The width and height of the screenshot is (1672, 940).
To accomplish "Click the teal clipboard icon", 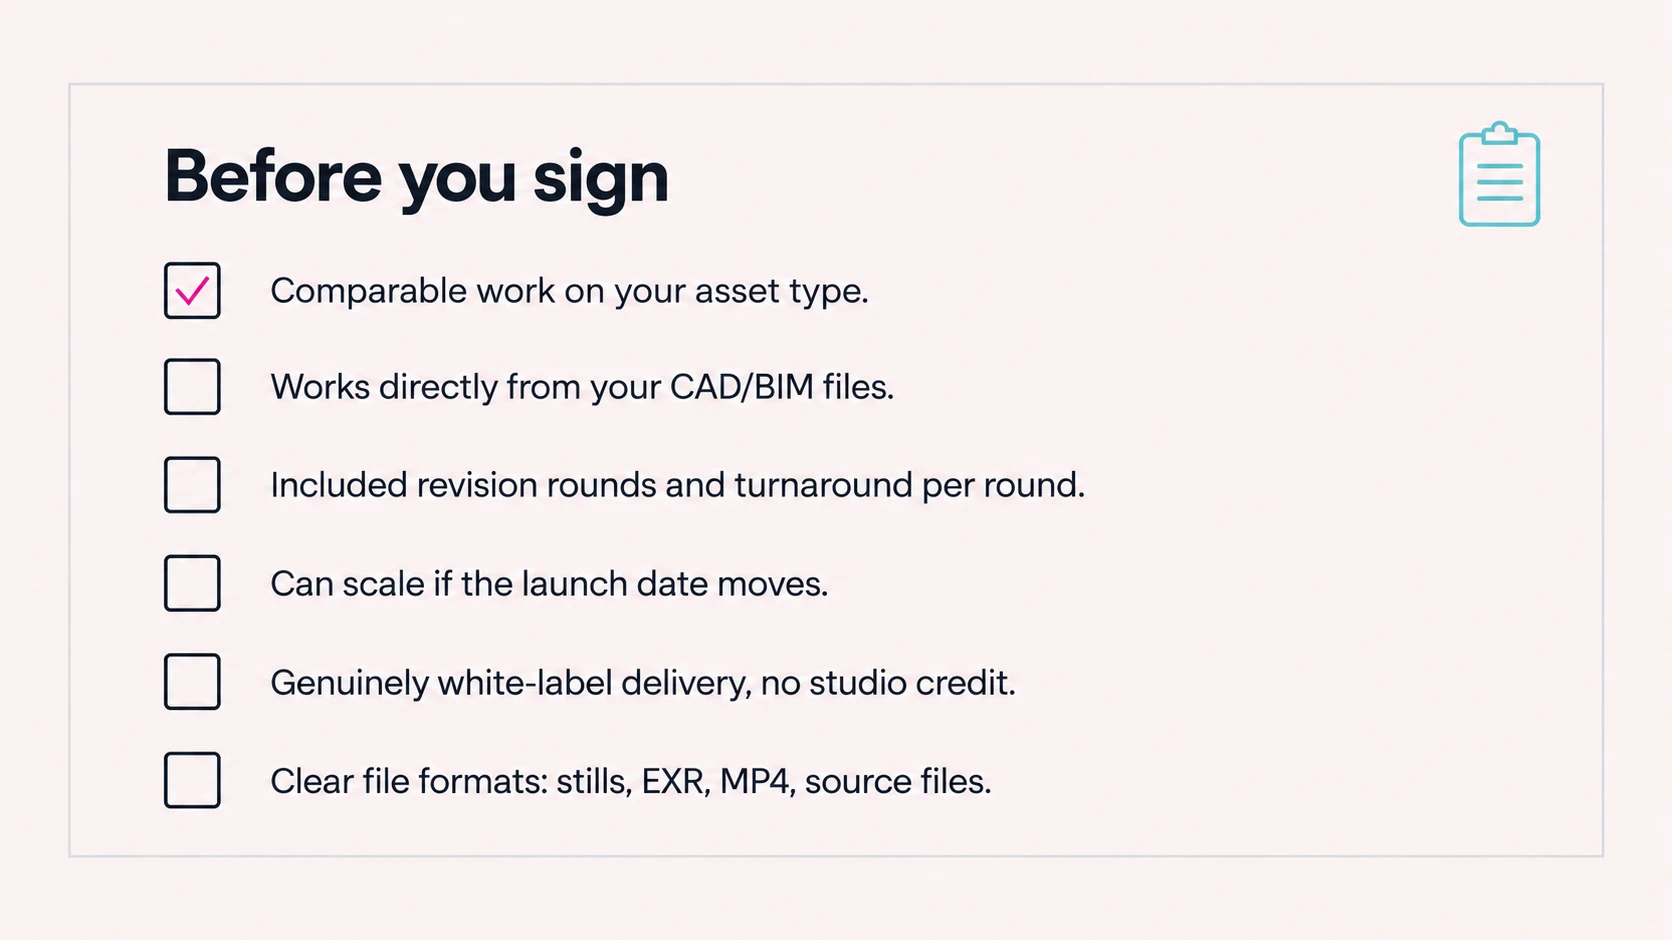I will (1499, 174).
